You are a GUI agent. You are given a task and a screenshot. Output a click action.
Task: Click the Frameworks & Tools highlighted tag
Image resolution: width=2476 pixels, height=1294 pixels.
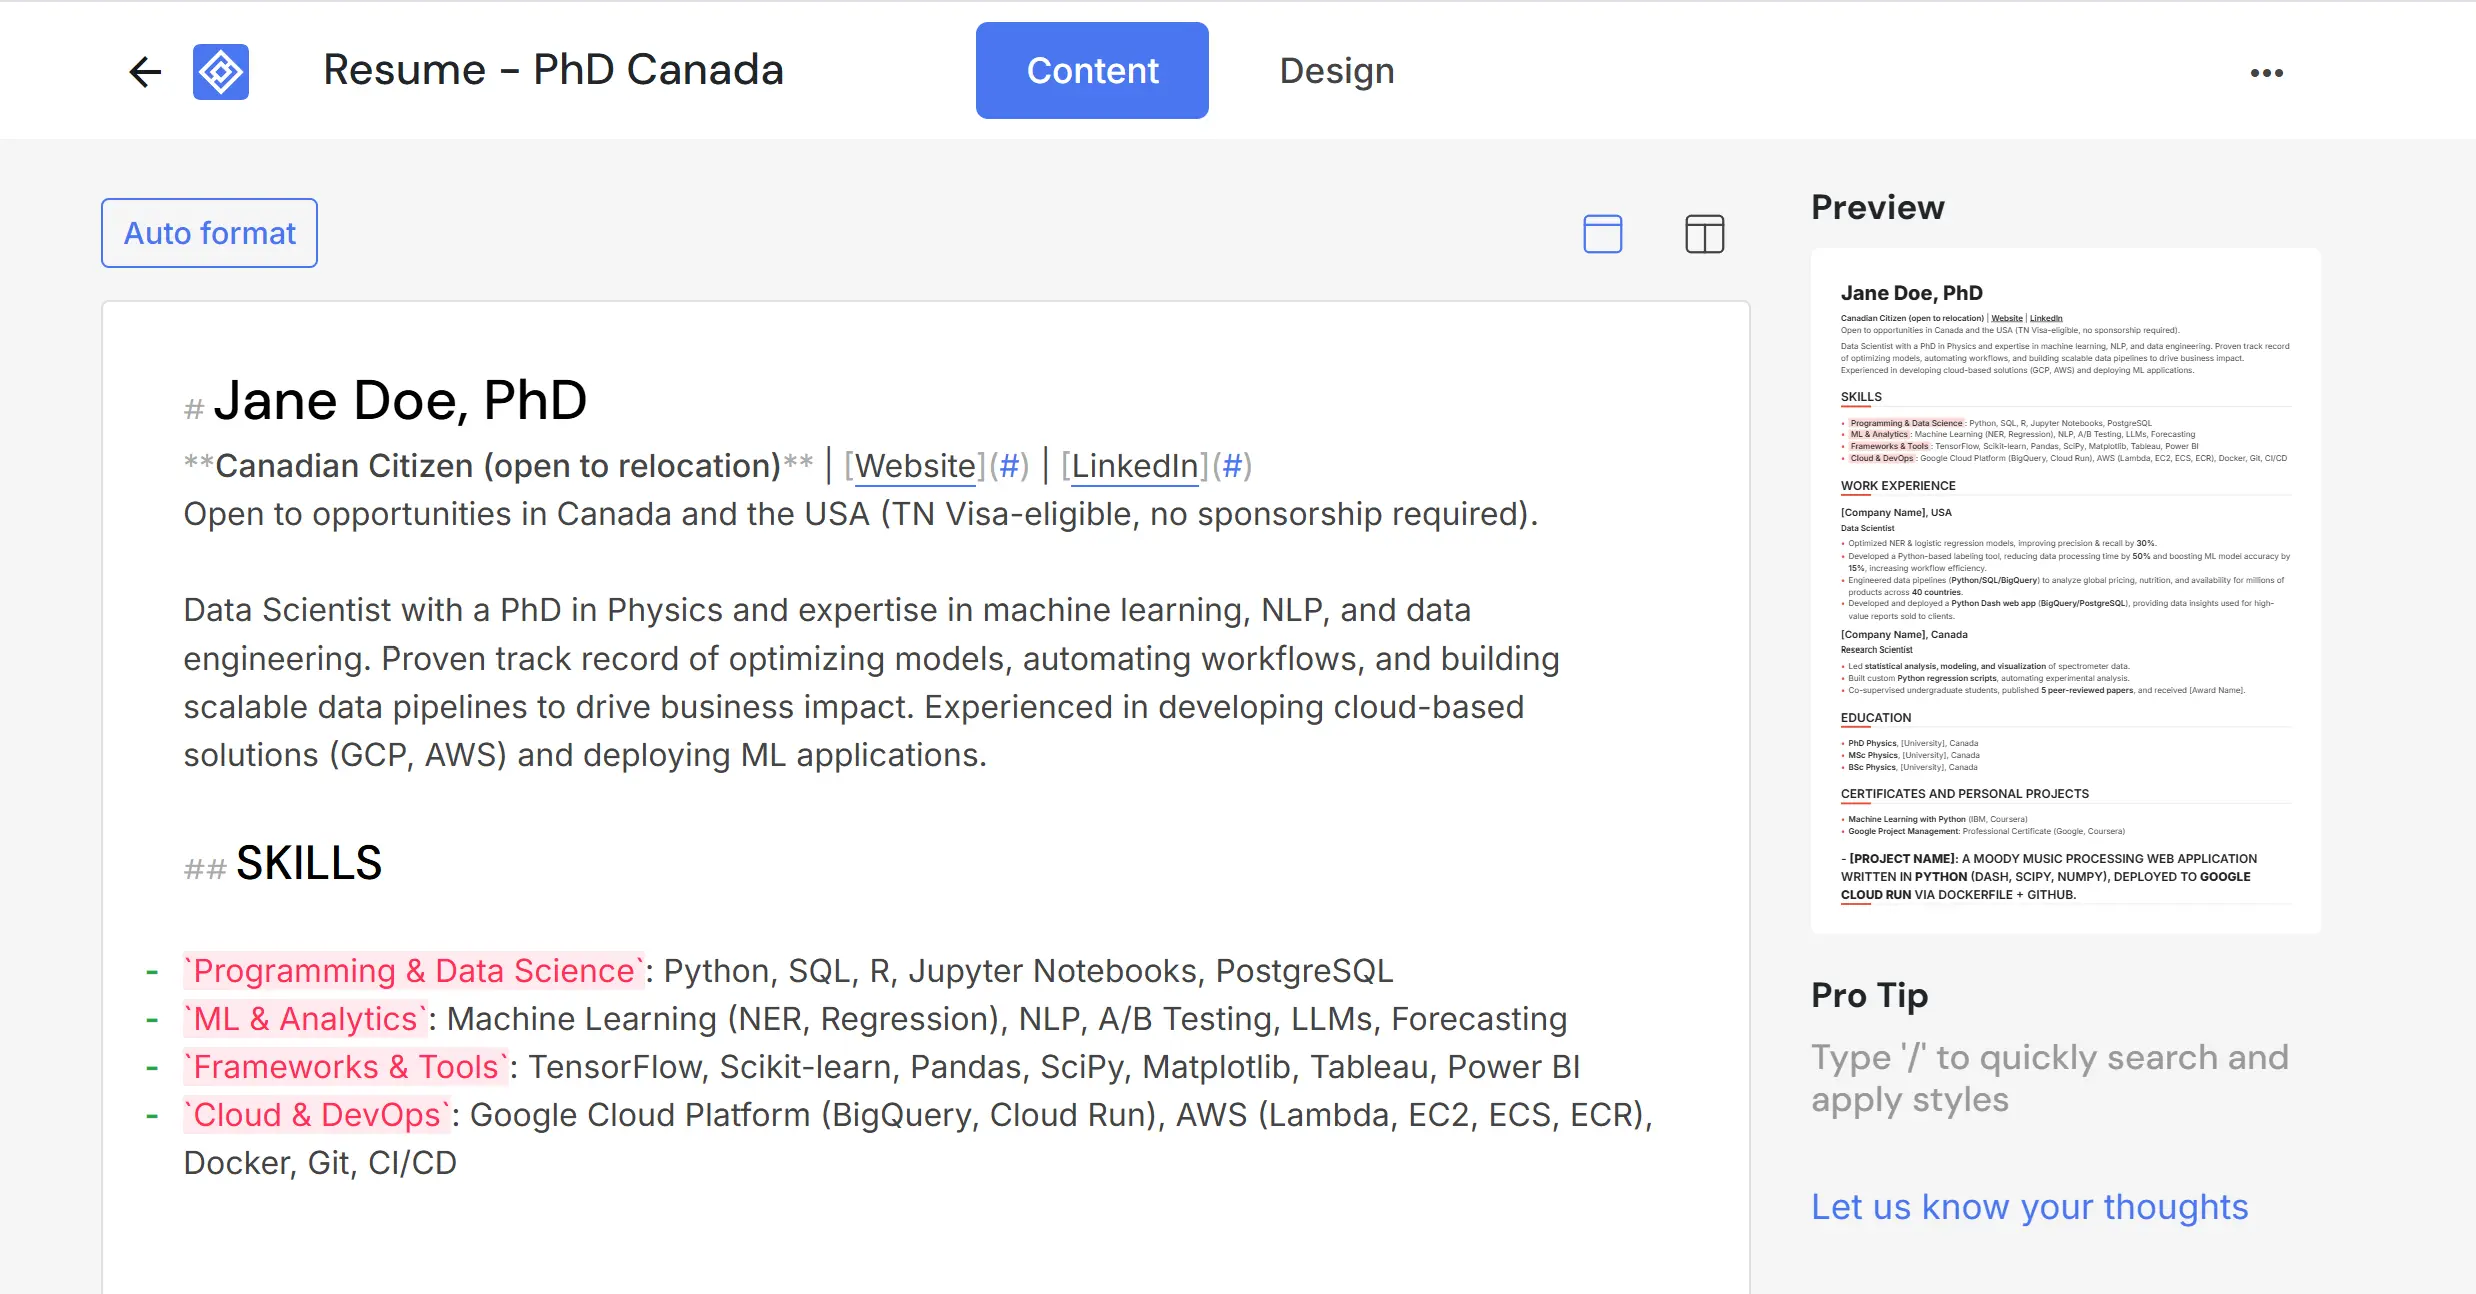click(x=346, y=1067)
